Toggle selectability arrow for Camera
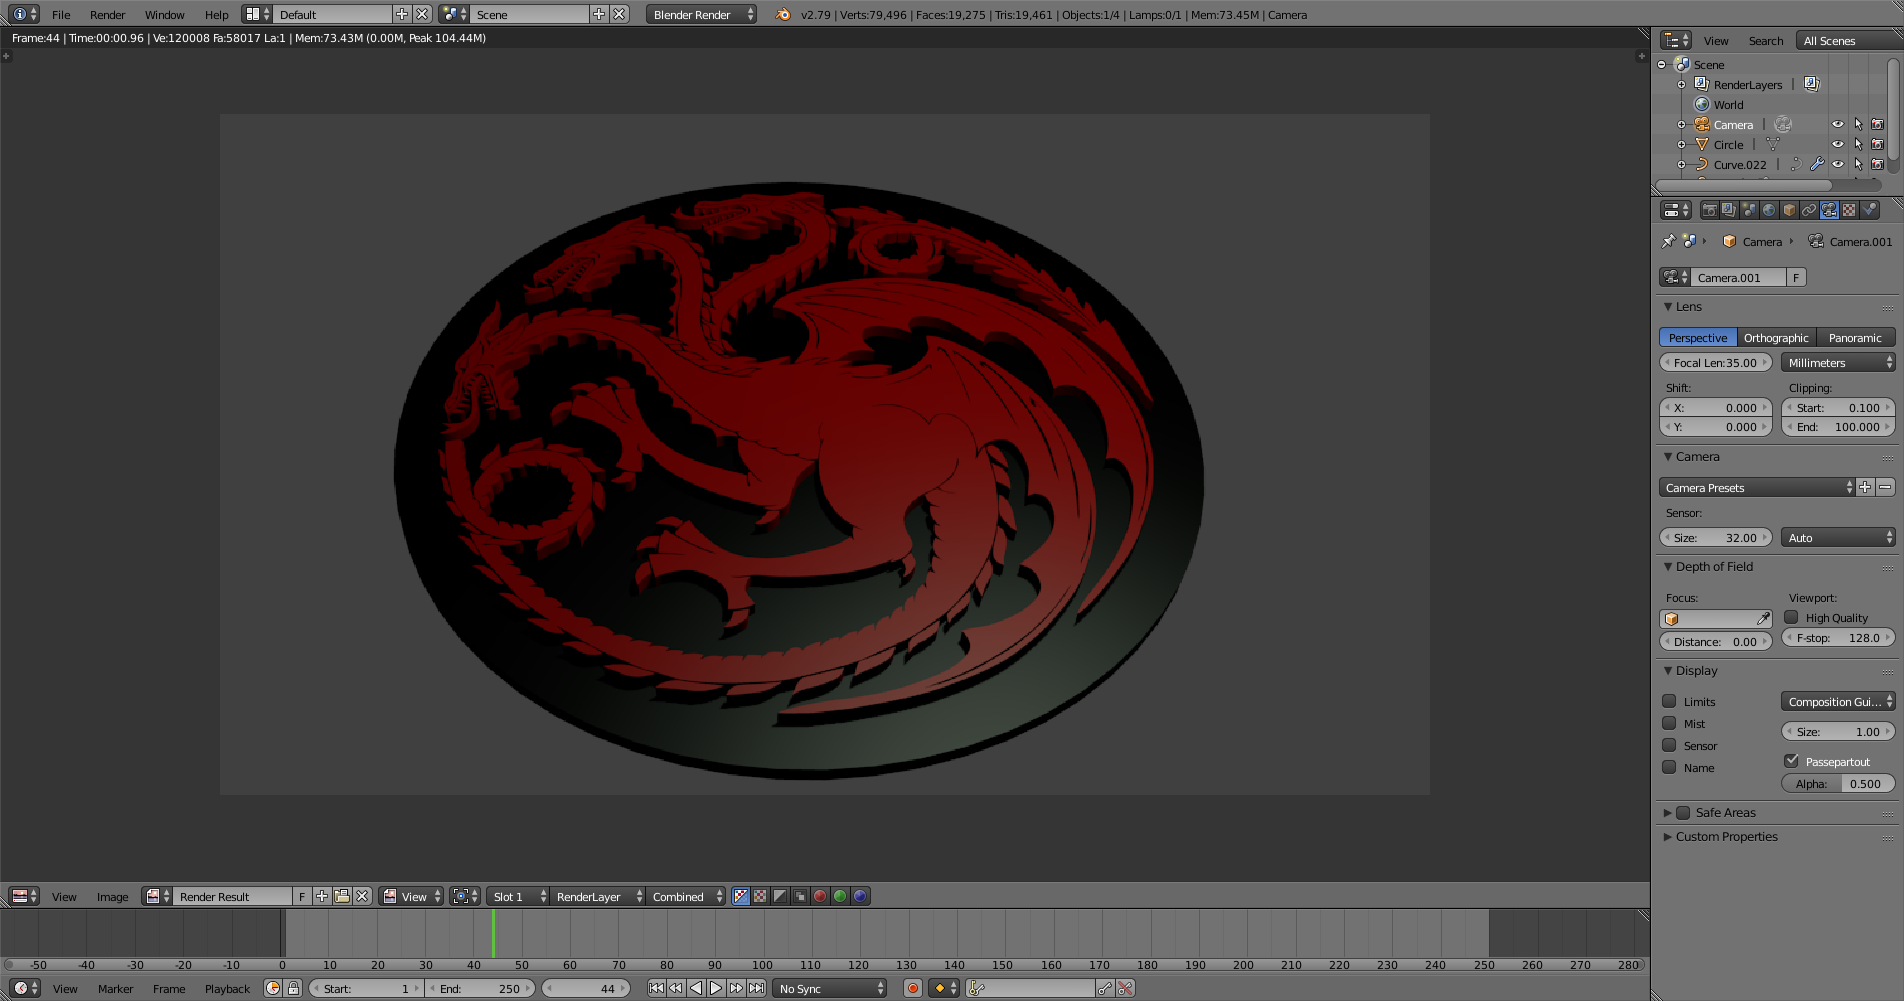This screenshot has width=1904, height=1001. pos(1858,124)
